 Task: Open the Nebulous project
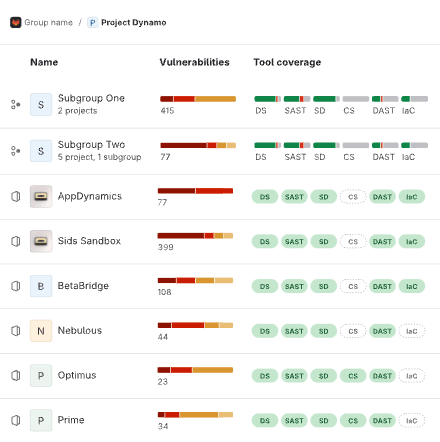pos(80,331)
